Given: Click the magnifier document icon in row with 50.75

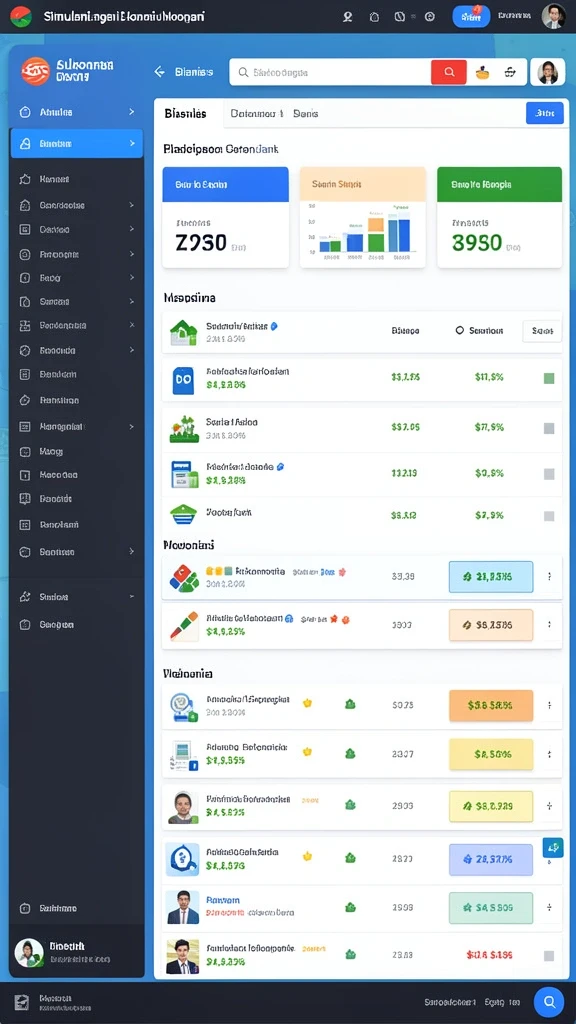Looking at the screenshot, I should pos(183,707).
